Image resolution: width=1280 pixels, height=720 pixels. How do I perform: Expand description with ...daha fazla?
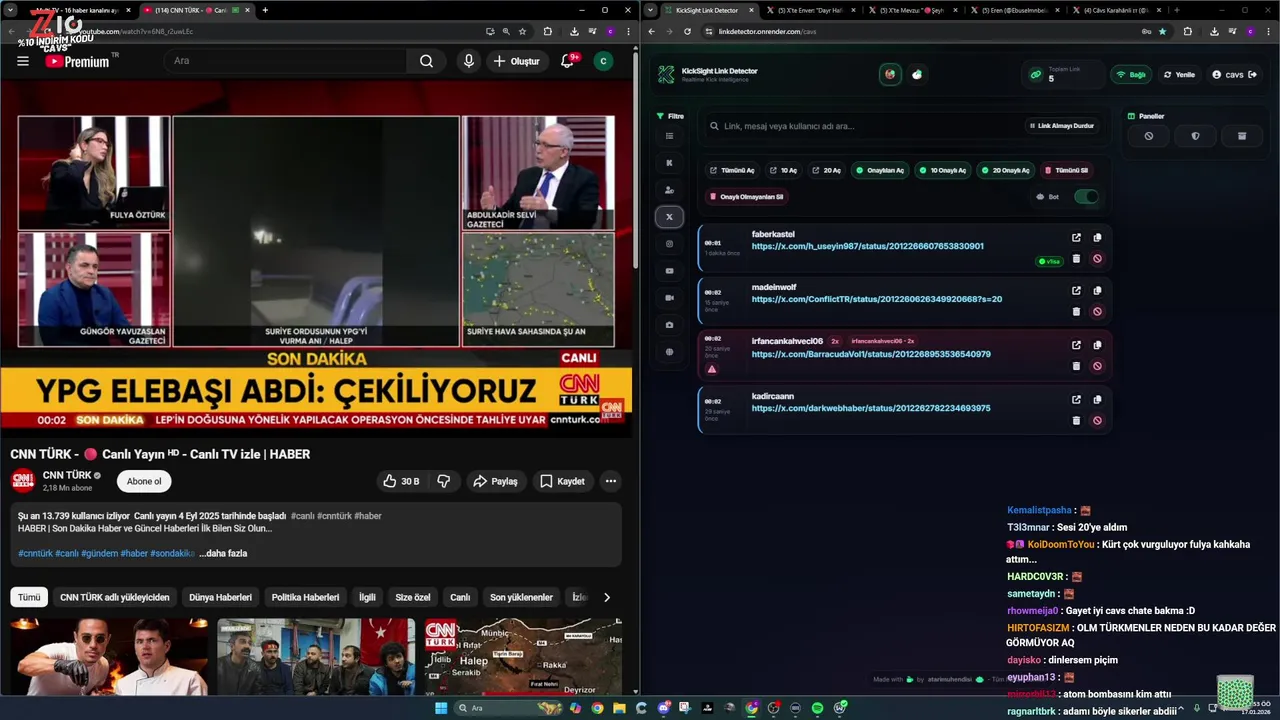(x=223, y=553)
